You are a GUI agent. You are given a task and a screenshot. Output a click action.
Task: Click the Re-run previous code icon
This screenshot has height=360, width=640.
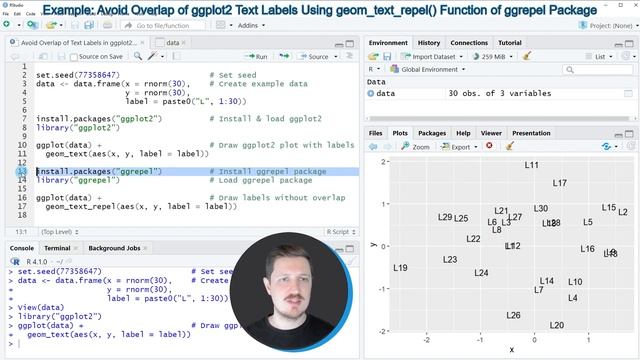point(284,56)
